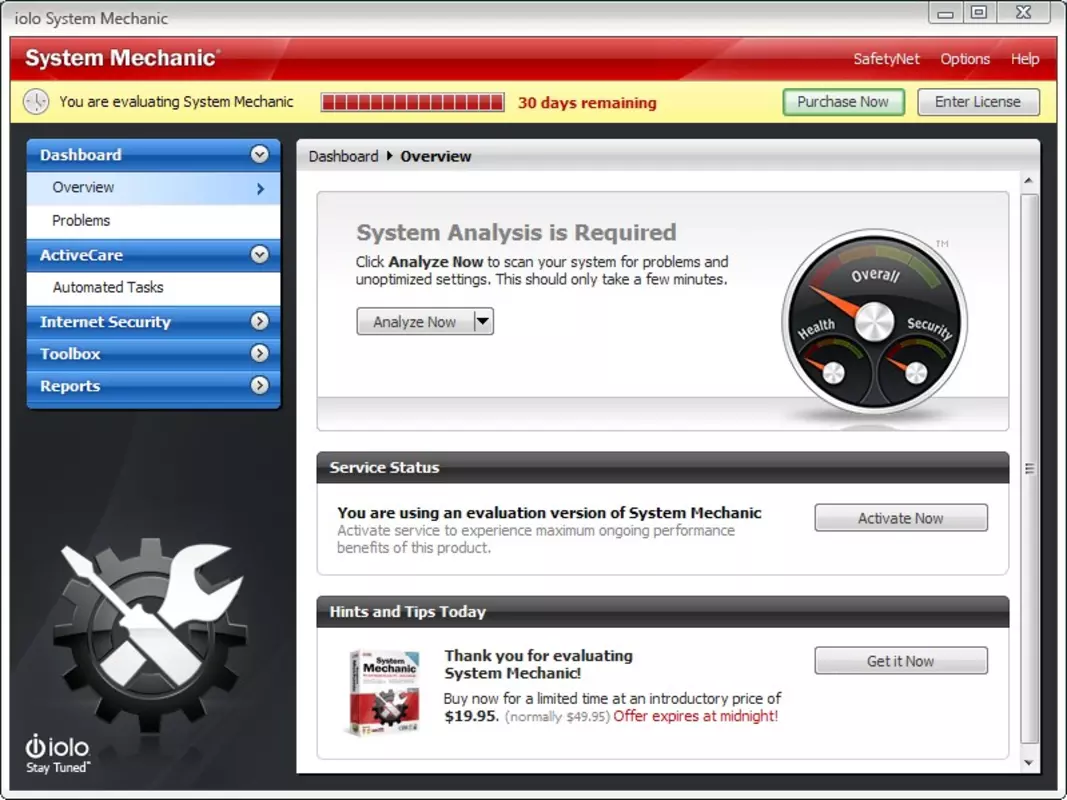This screenshot has height=800, width=1067.
Task: Open the SafetyNet menu
Action: pos(886,59)
